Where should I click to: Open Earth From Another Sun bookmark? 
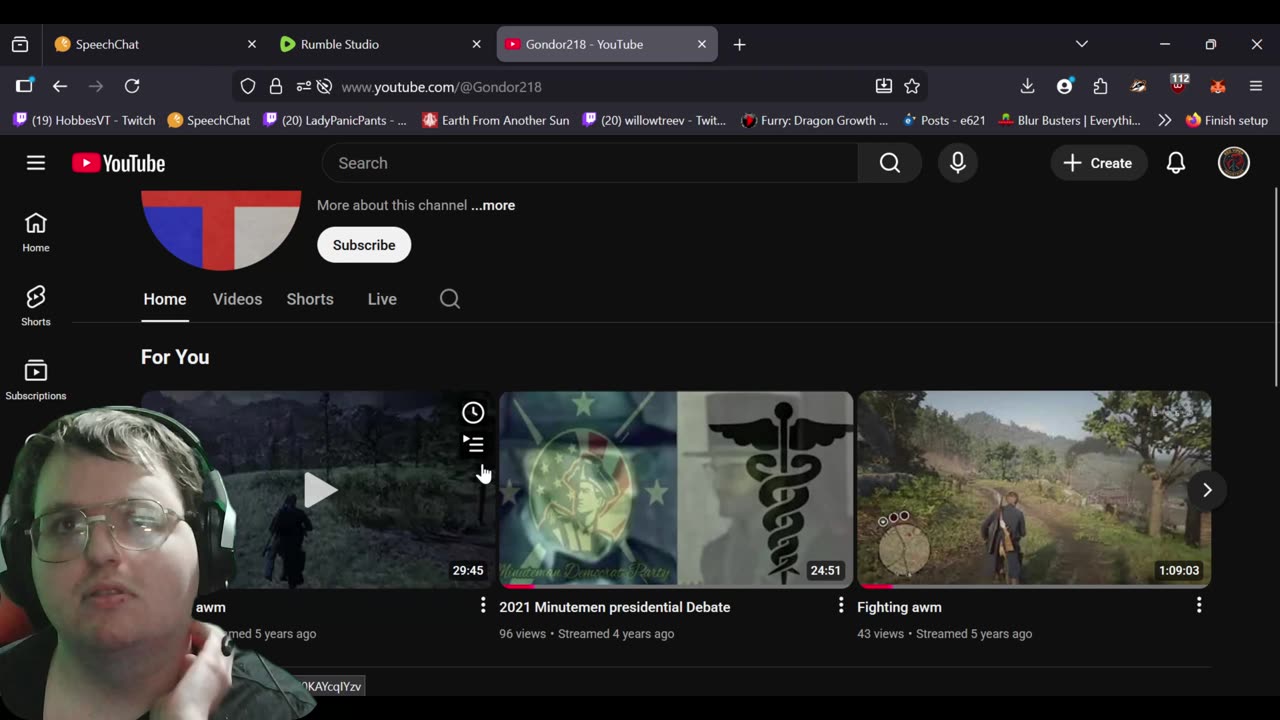495,120
